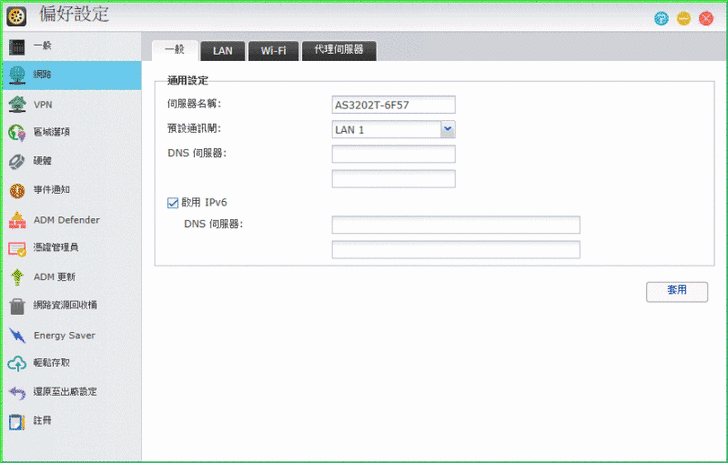Switch to the Wi-Fi tab
The width and height of the screenshot is (728, 463).
pos(273,51)
